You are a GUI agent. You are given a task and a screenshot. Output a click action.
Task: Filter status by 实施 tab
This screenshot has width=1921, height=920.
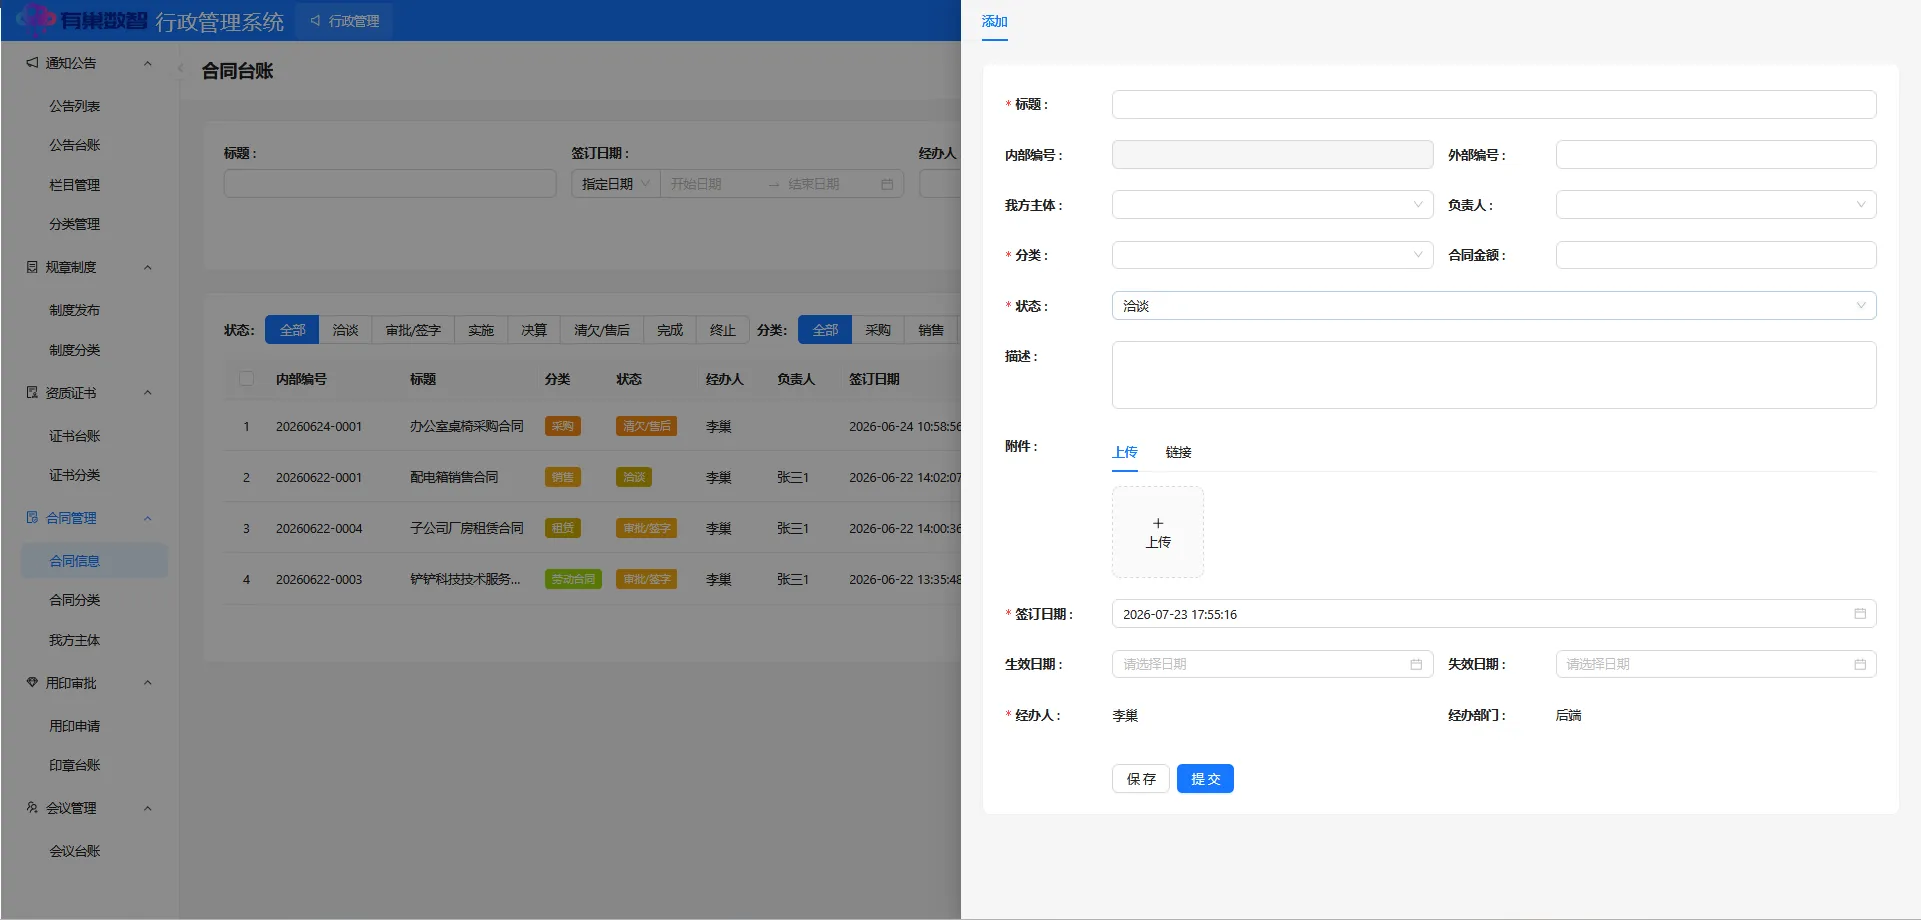(x=481, y=330)
